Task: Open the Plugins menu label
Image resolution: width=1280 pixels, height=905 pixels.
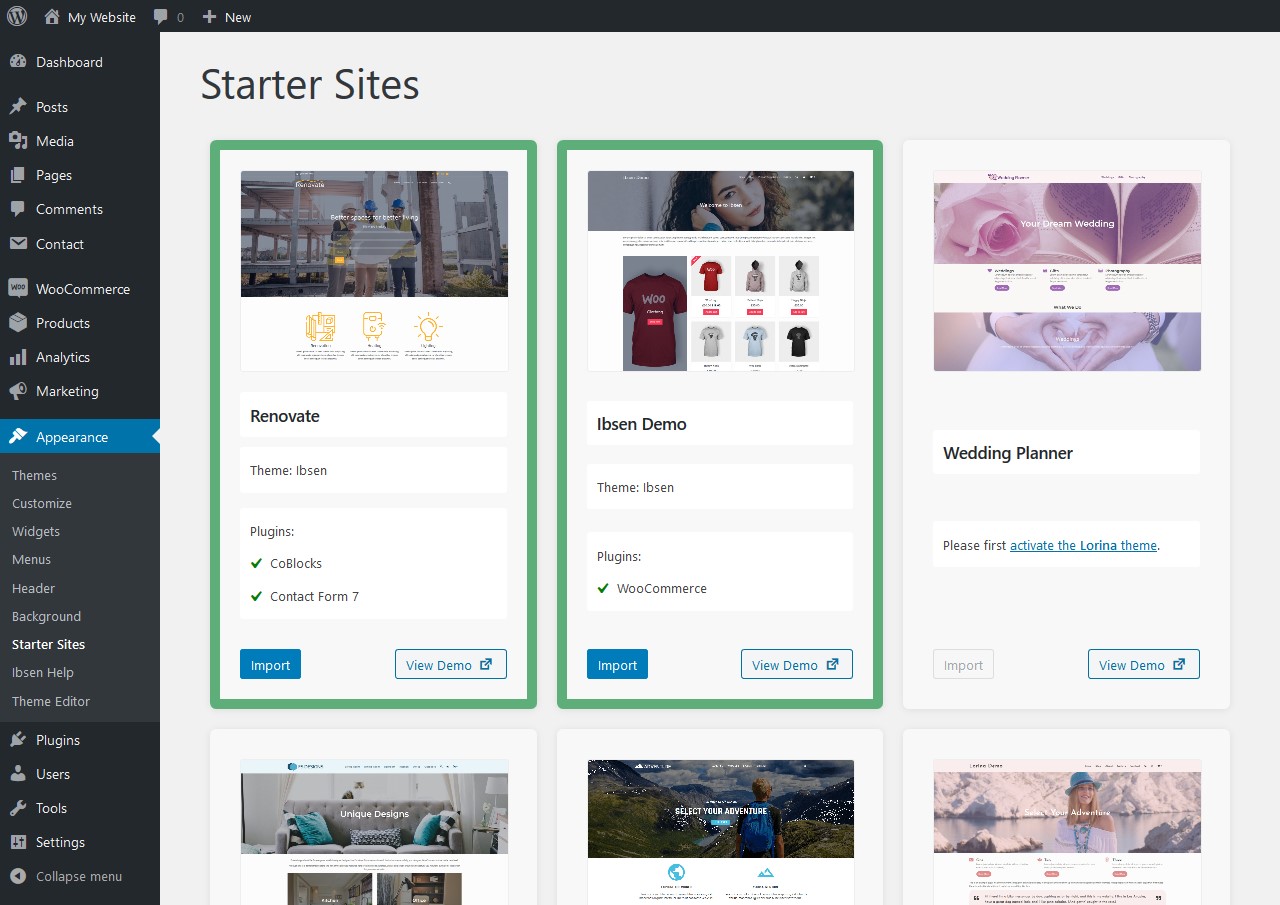Action: tap(58, 740)
